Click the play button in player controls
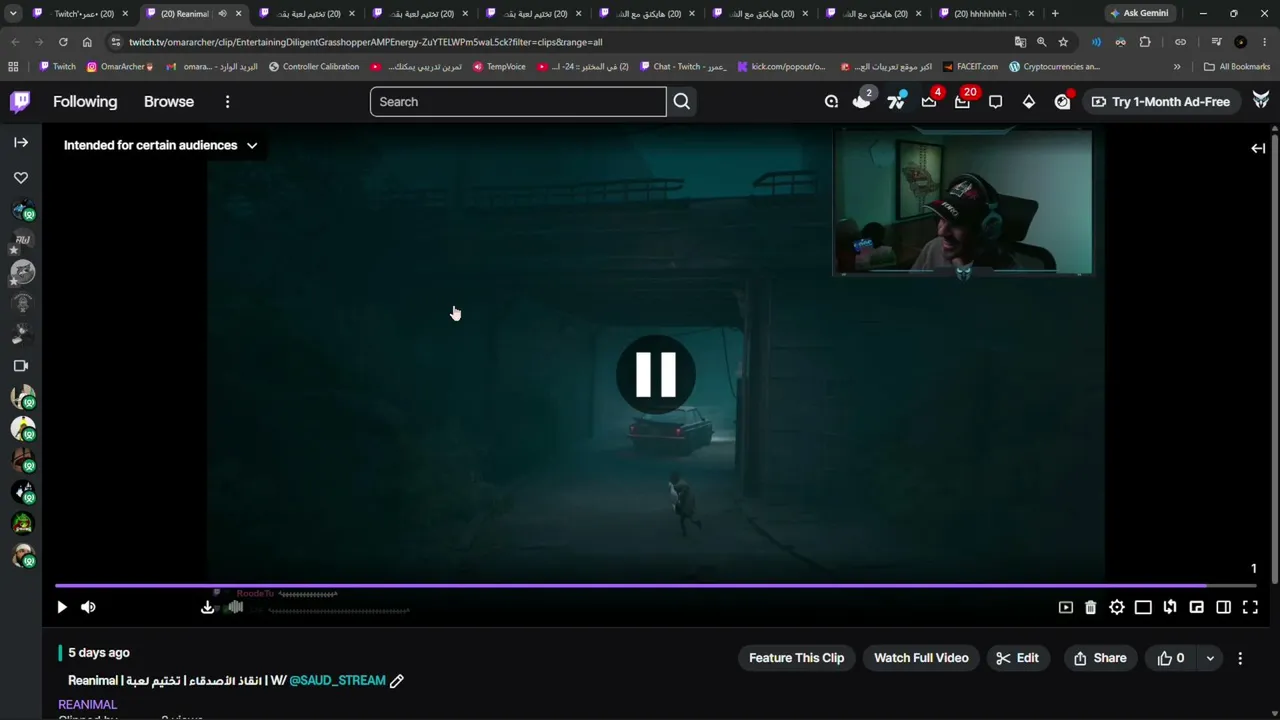Viewport: 1280px width, 720px height. coord(62,607)
